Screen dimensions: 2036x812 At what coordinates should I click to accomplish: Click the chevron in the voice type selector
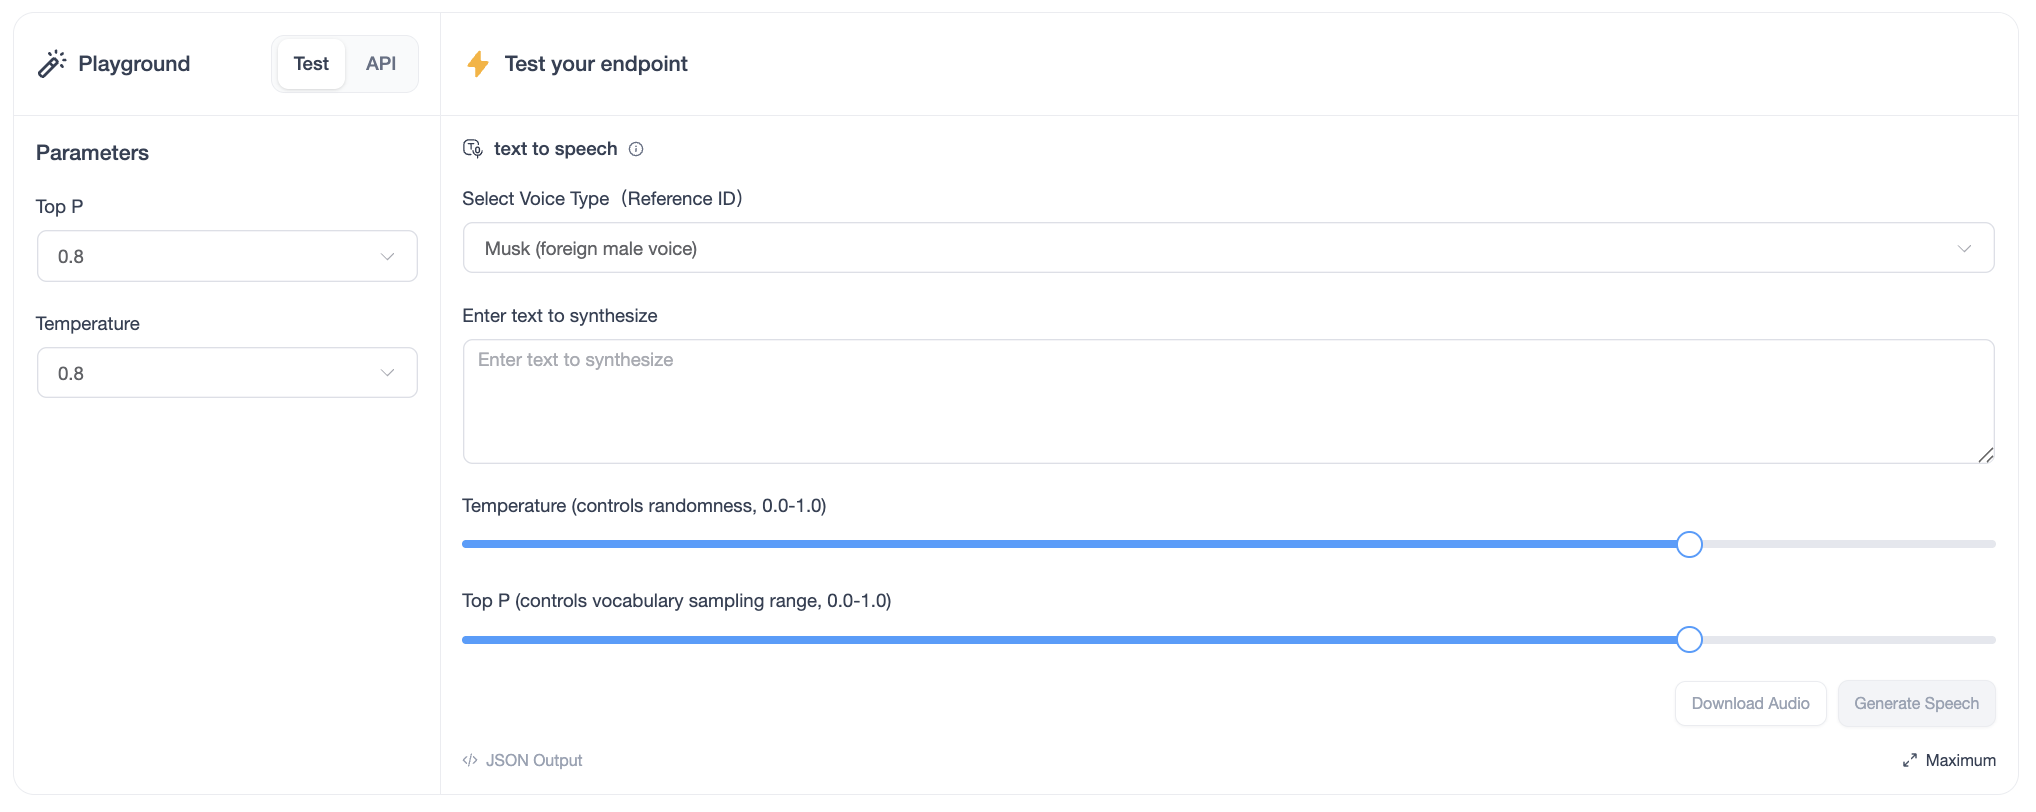1964,249
